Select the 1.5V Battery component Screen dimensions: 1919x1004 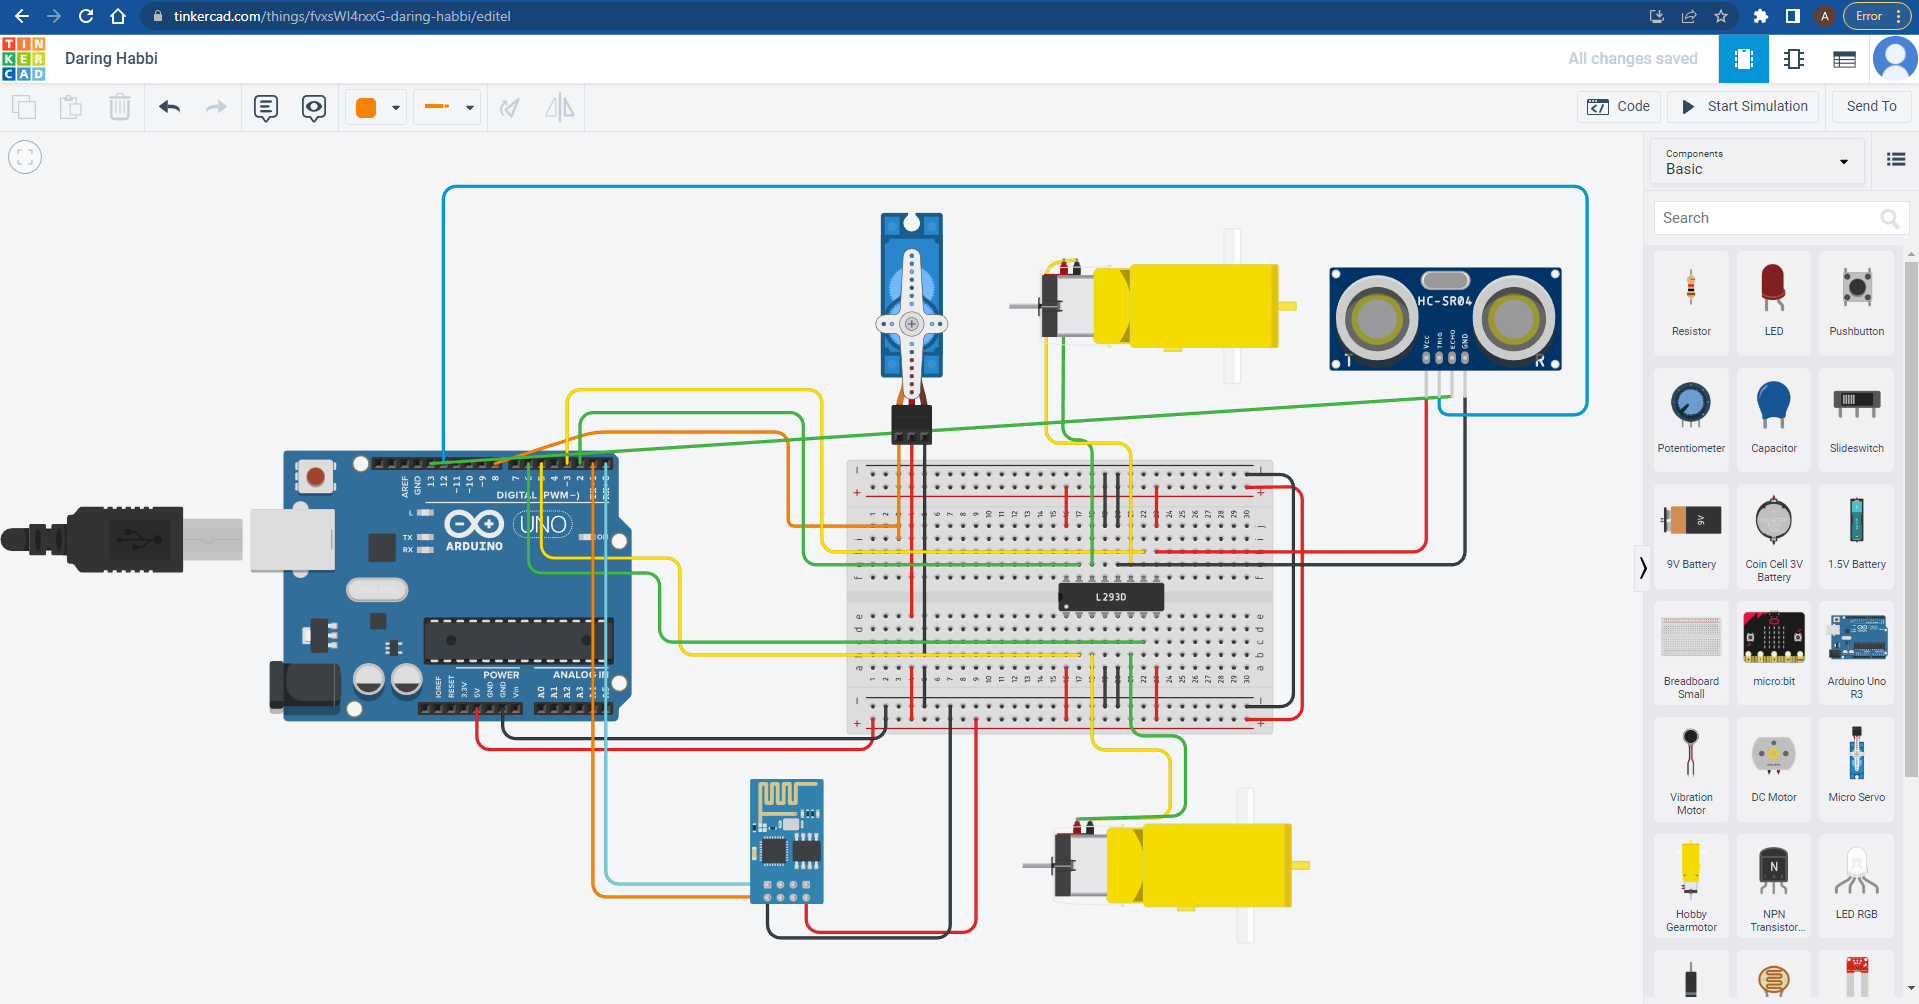(x=1857, y=536)
